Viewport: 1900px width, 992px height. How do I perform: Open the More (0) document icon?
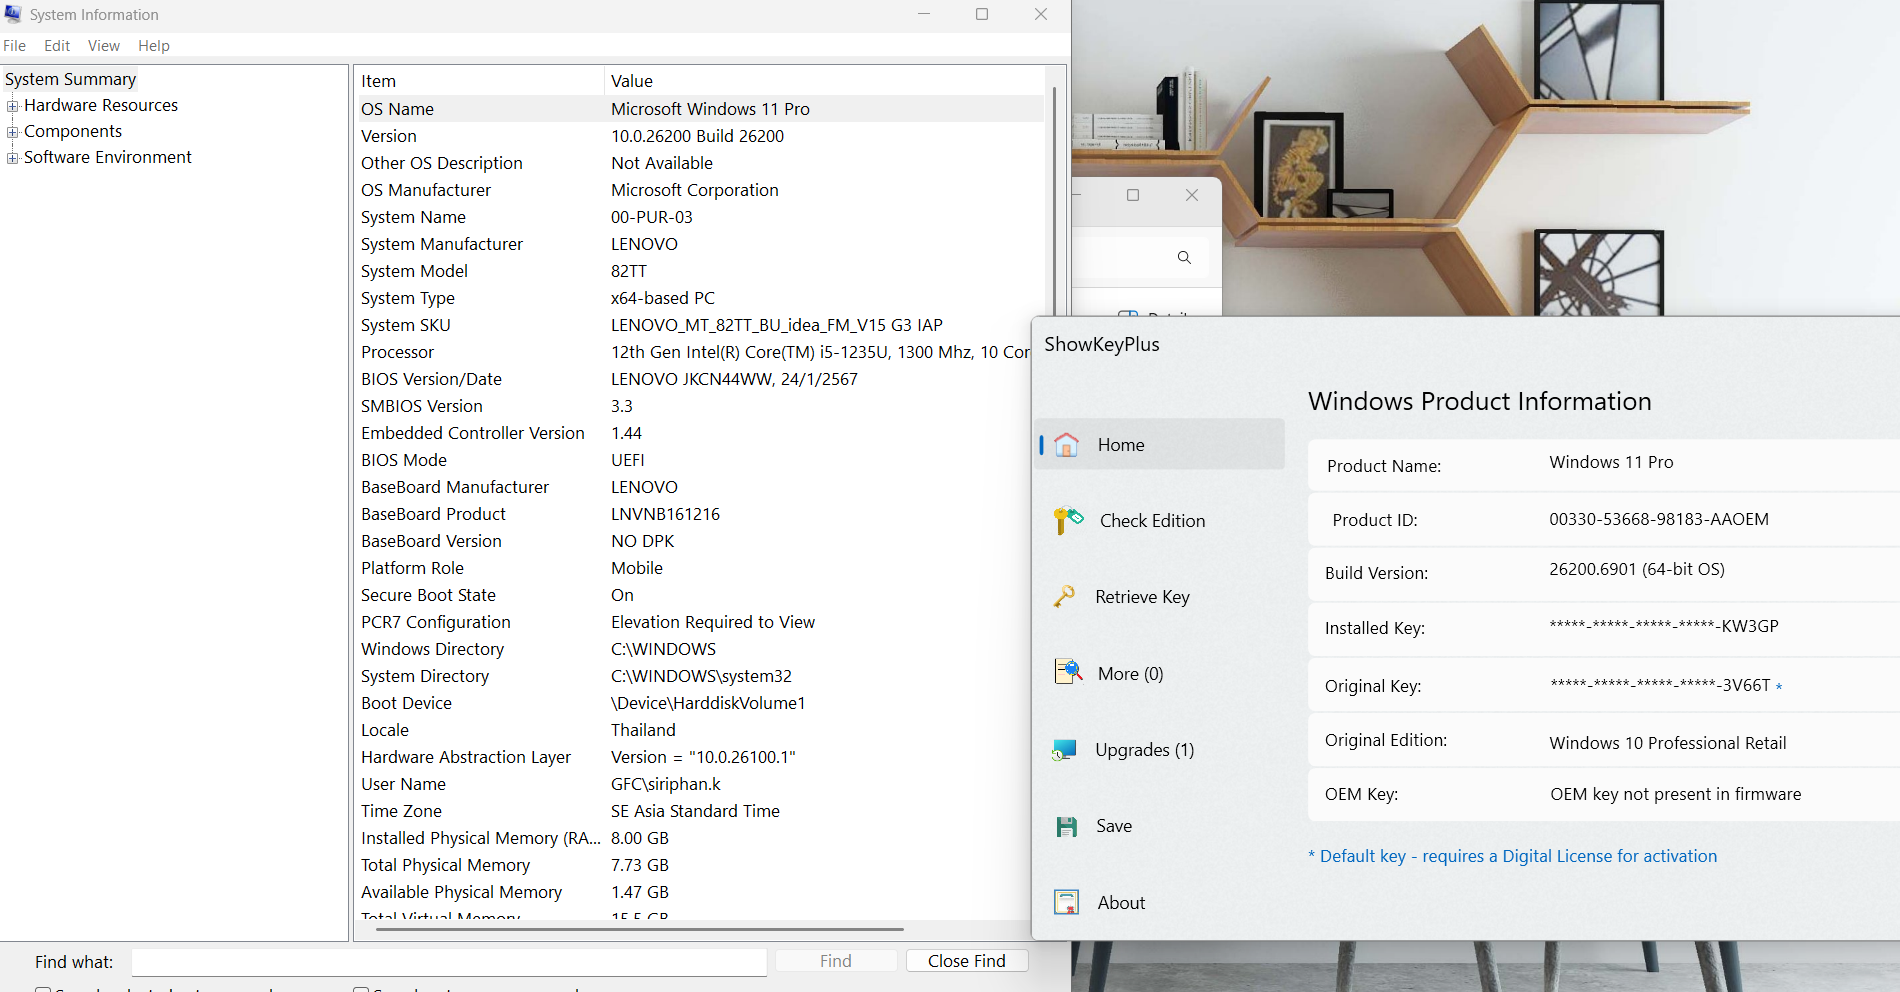tap(1067, 673)
